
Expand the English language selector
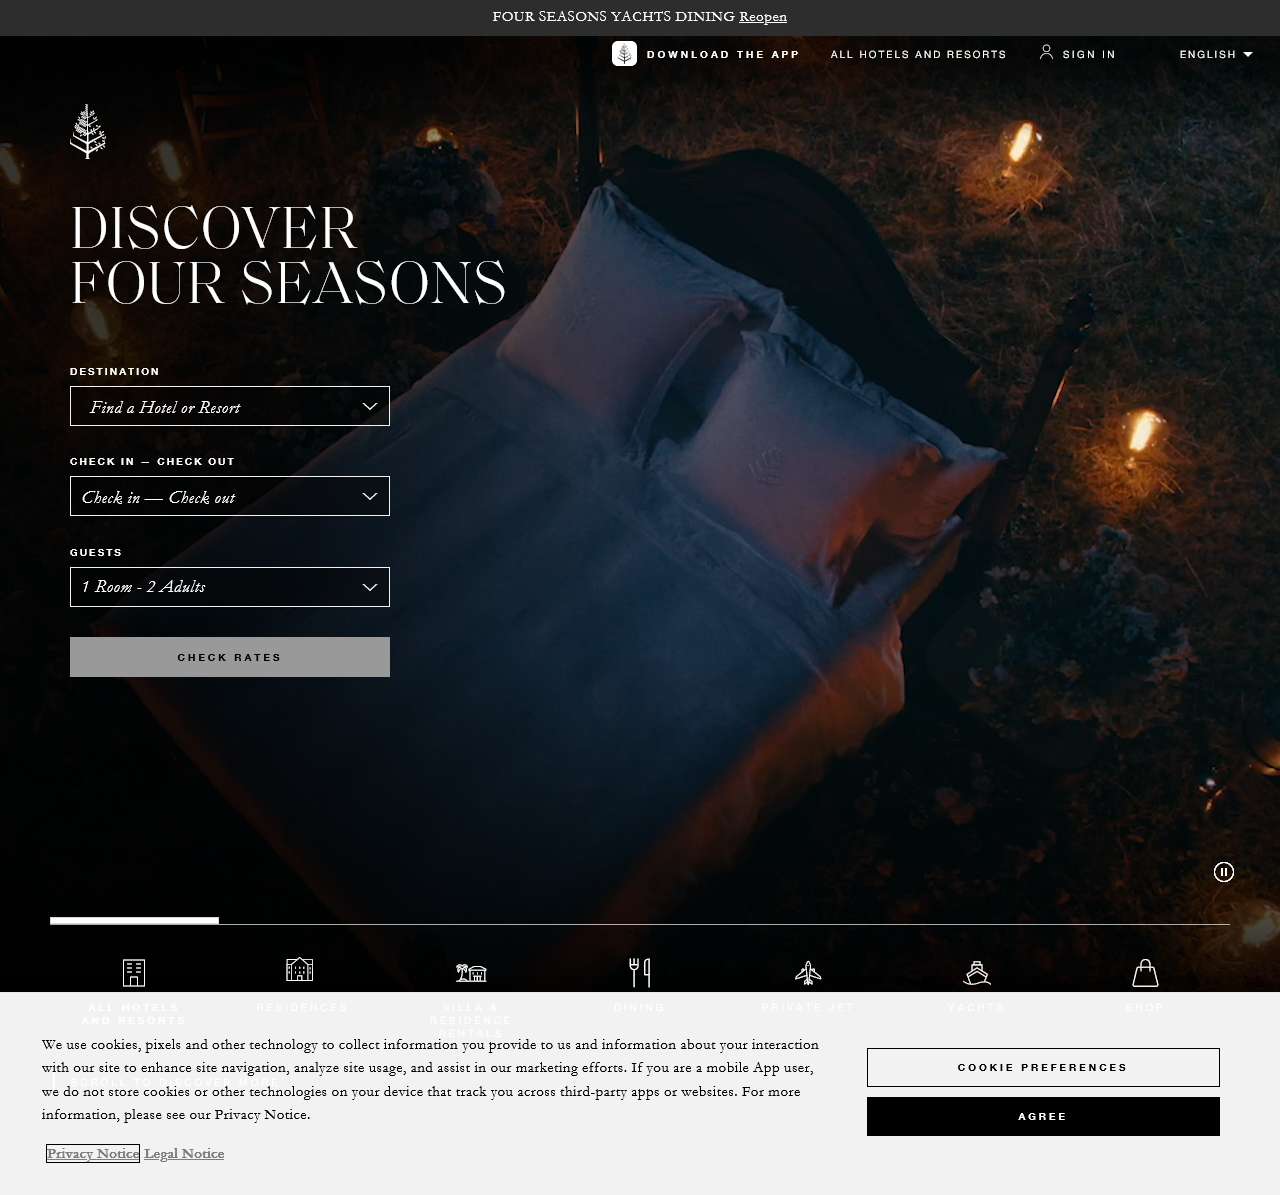pyautogui.click(x=1215, y=54)
